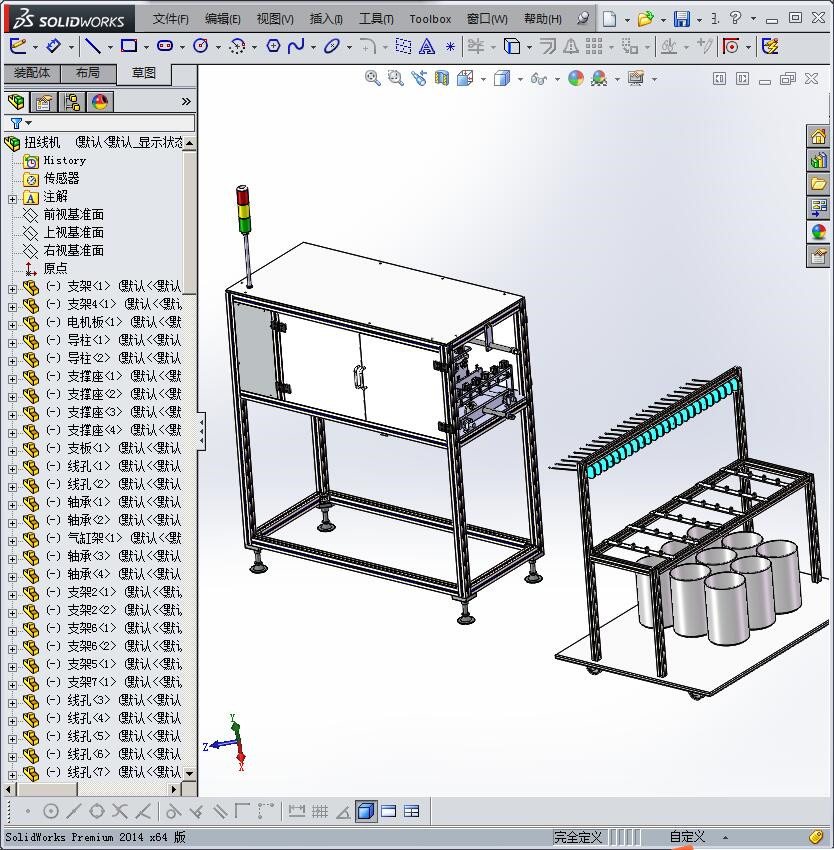Open the 编辑(E) menu
This screenshot has height=850, width=834.
coord(222,19)
